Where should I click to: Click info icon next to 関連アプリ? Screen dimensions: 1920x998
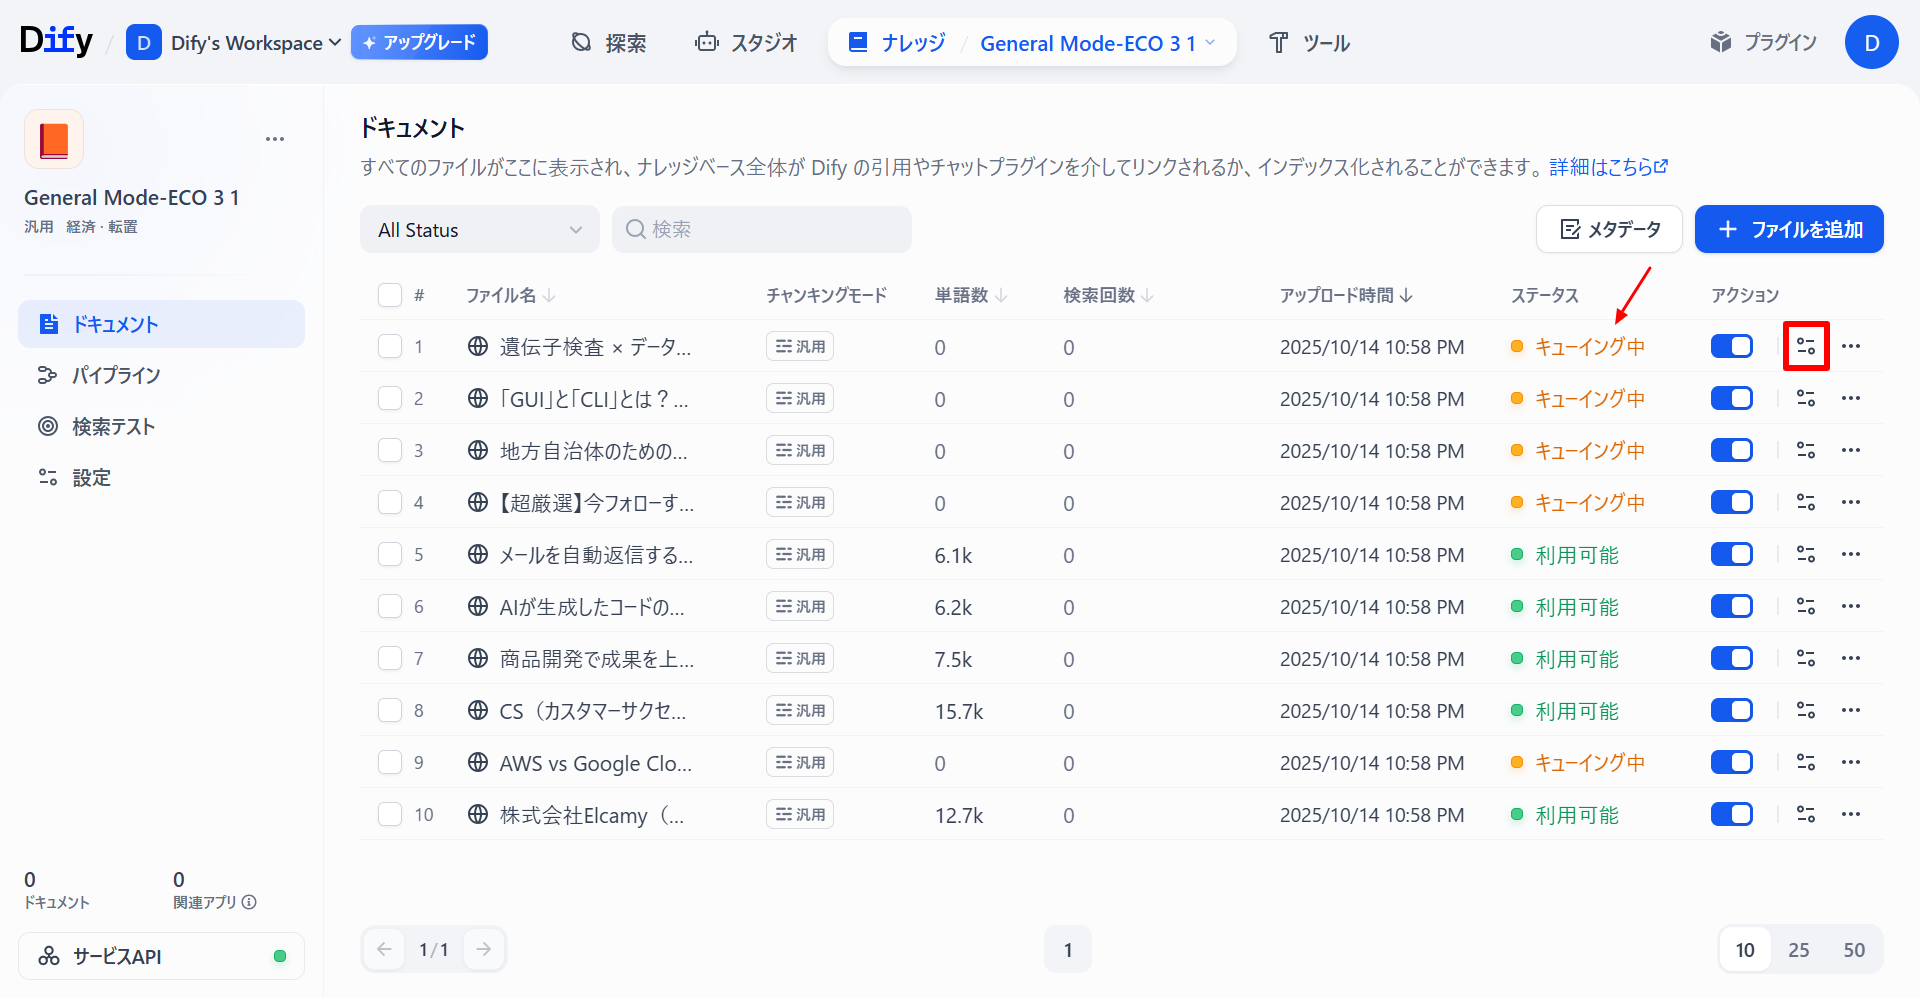[249, 902]
